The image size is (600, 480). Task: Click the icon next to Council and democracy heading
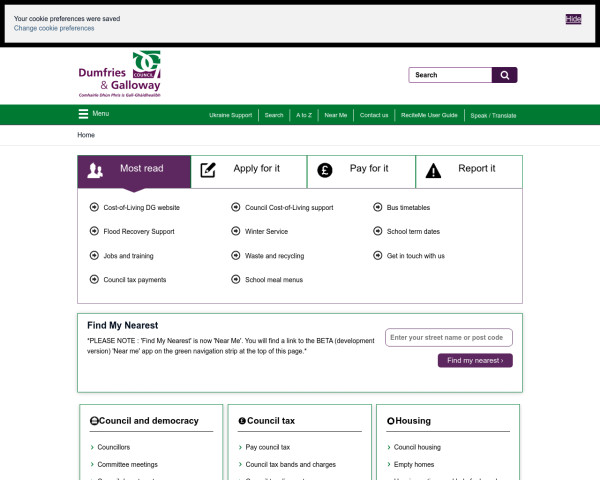click(x=94, y=421)
